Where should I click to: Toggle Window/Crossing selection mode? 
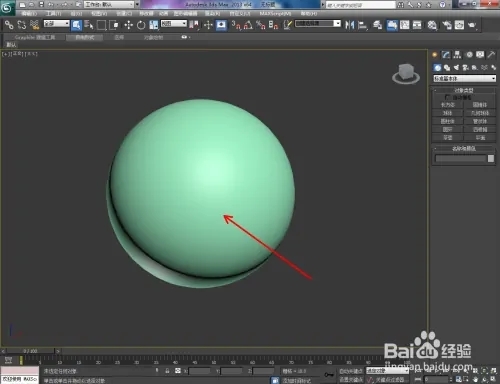(x=114, y=25)
